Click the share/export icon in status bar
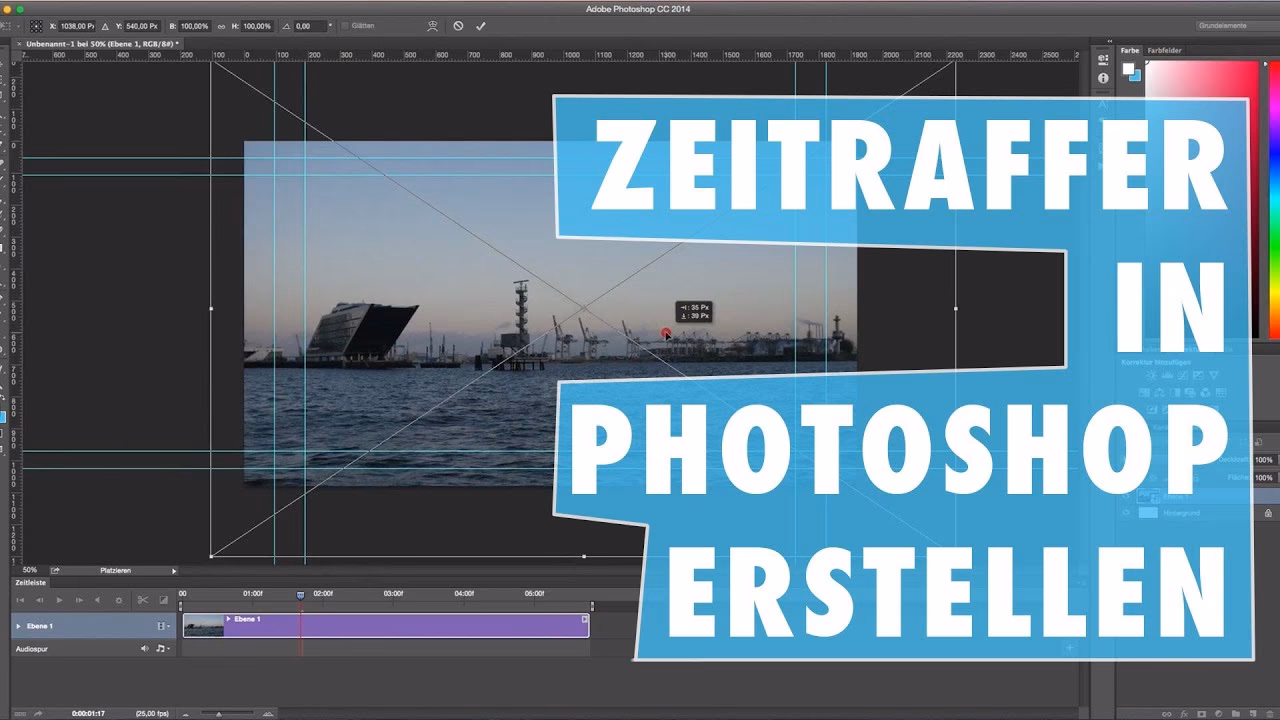This screenshot has width=1280, height=720. pos(56,570)
